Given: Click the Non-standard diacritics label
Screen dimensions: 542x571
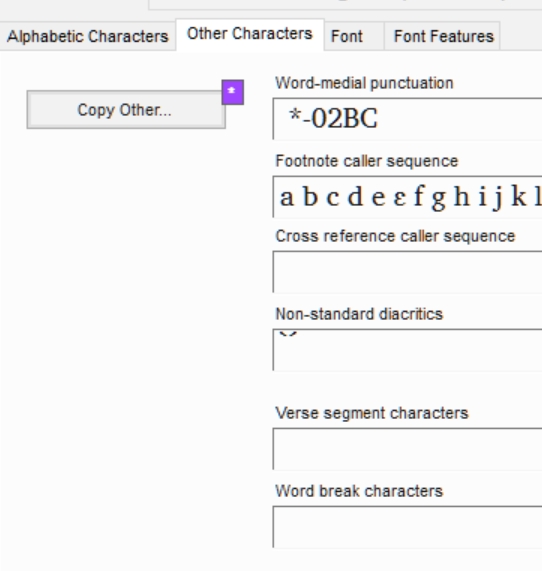Looking at the screenshot, I should pos(359,314).
